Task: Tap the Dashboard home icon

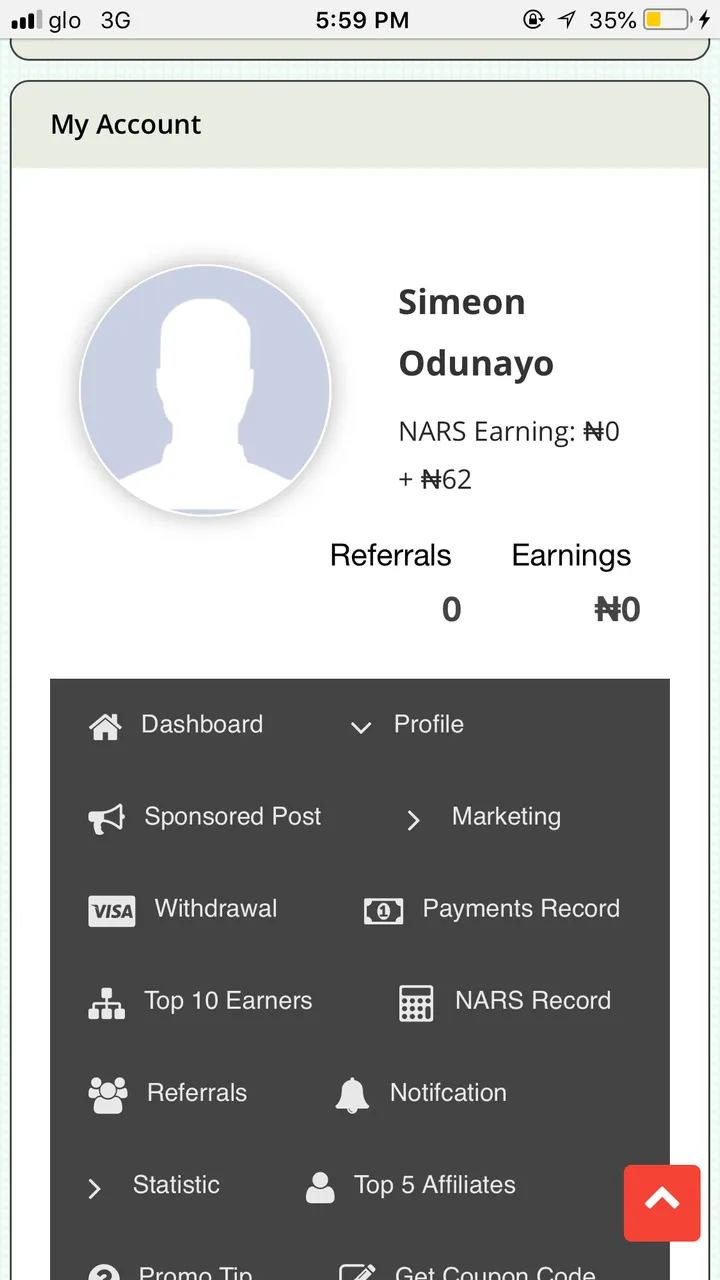Action: click(105, 726)
